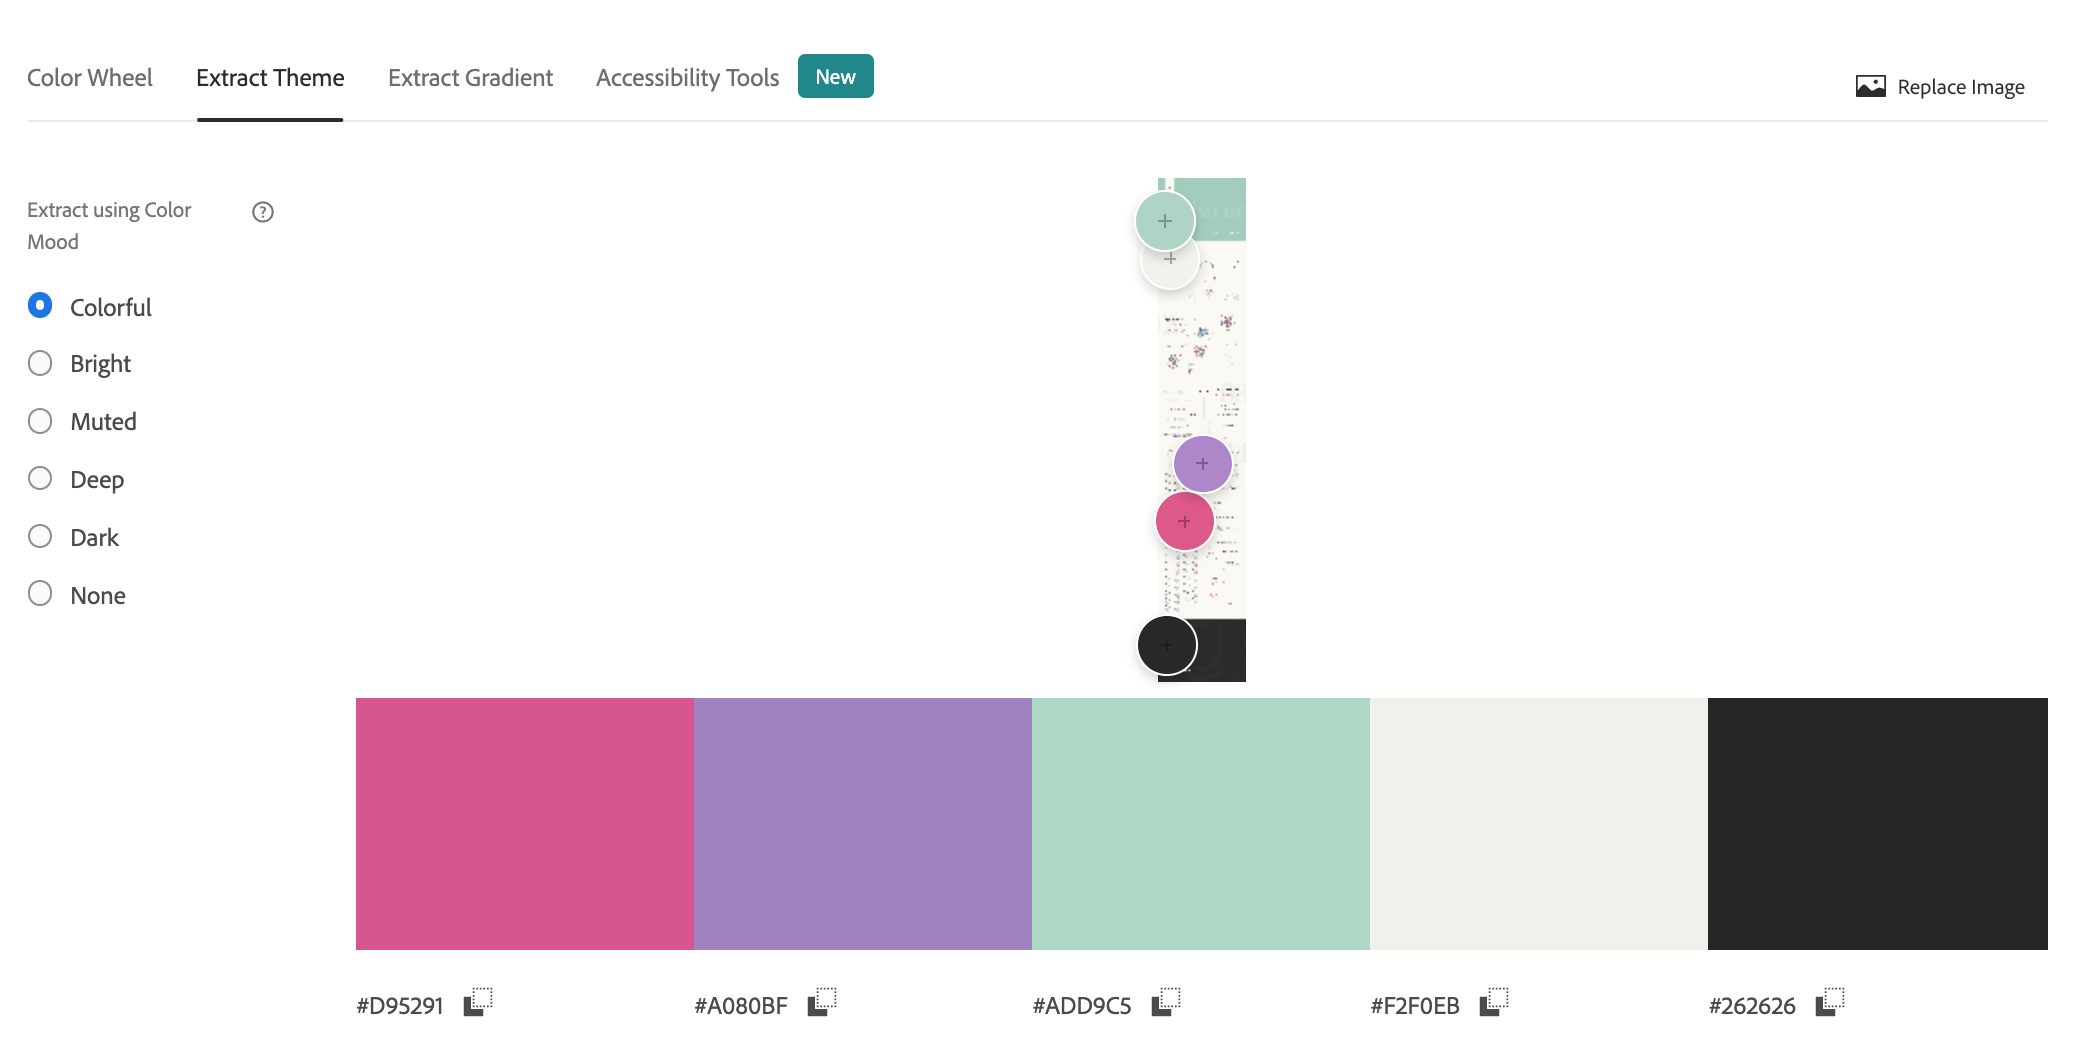2092x1048 pixels.
Task: Copy hex code #F2F0EB using copy icon
Action: [1494, 1002]
